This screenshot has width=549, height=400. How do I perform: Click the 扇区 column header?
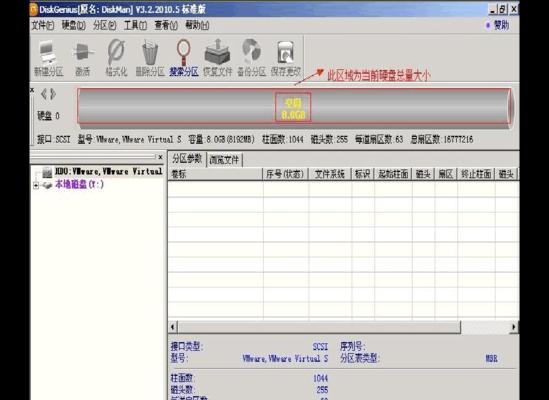(x=446, y=174)
